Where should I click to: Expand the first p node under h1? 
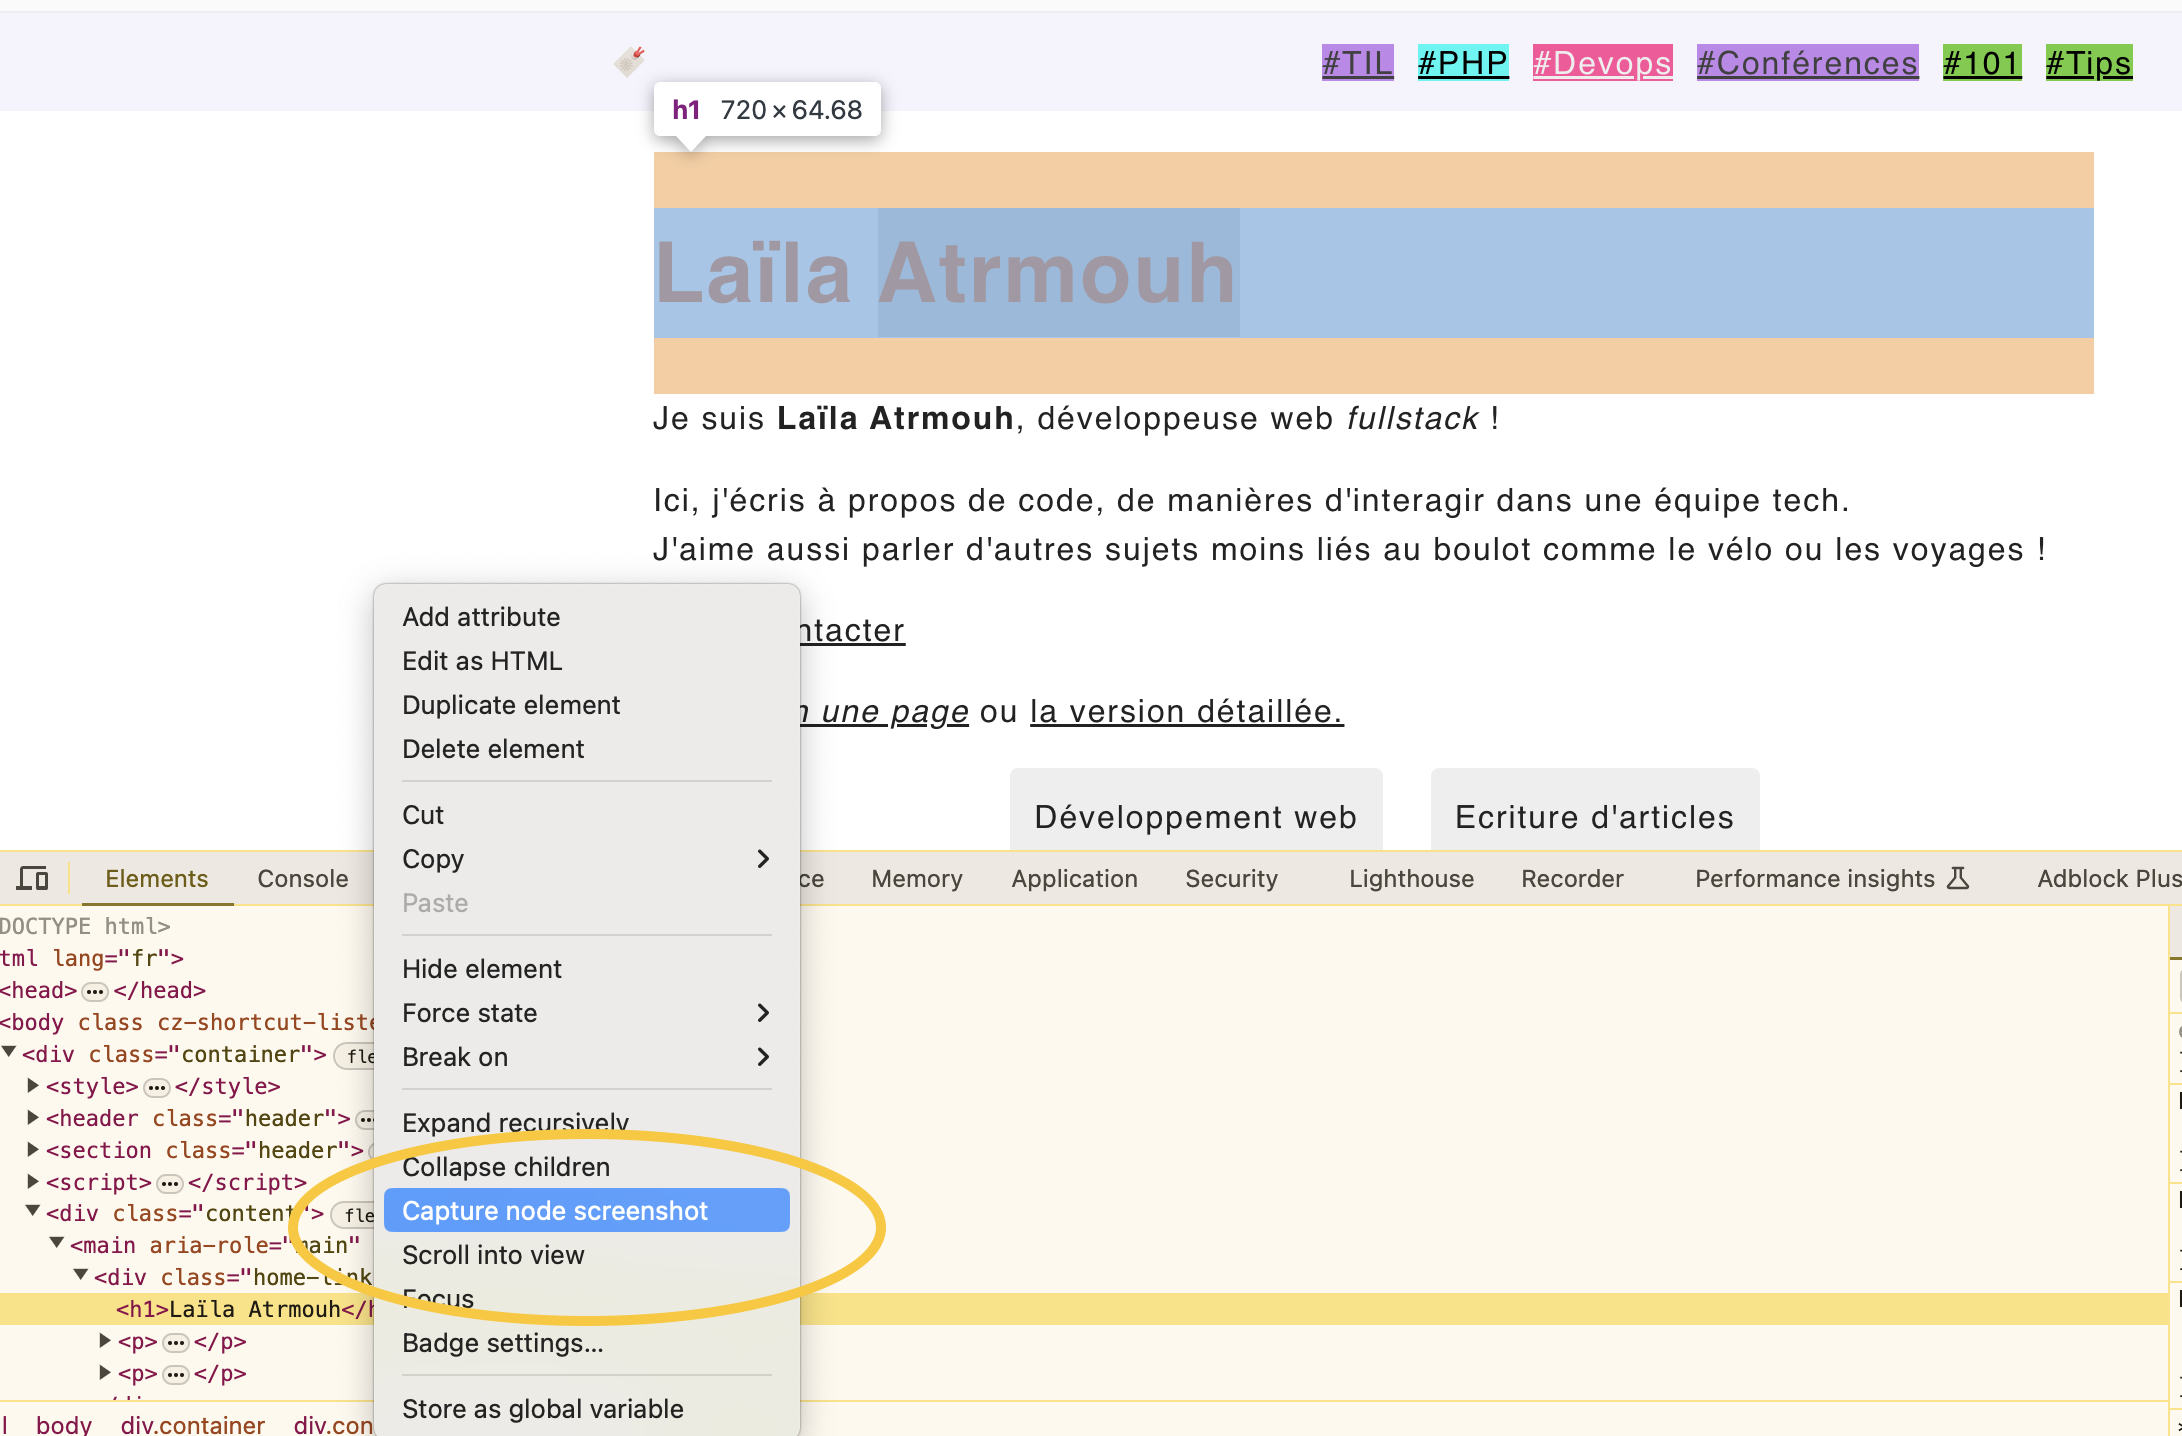tap(105, 1340)
